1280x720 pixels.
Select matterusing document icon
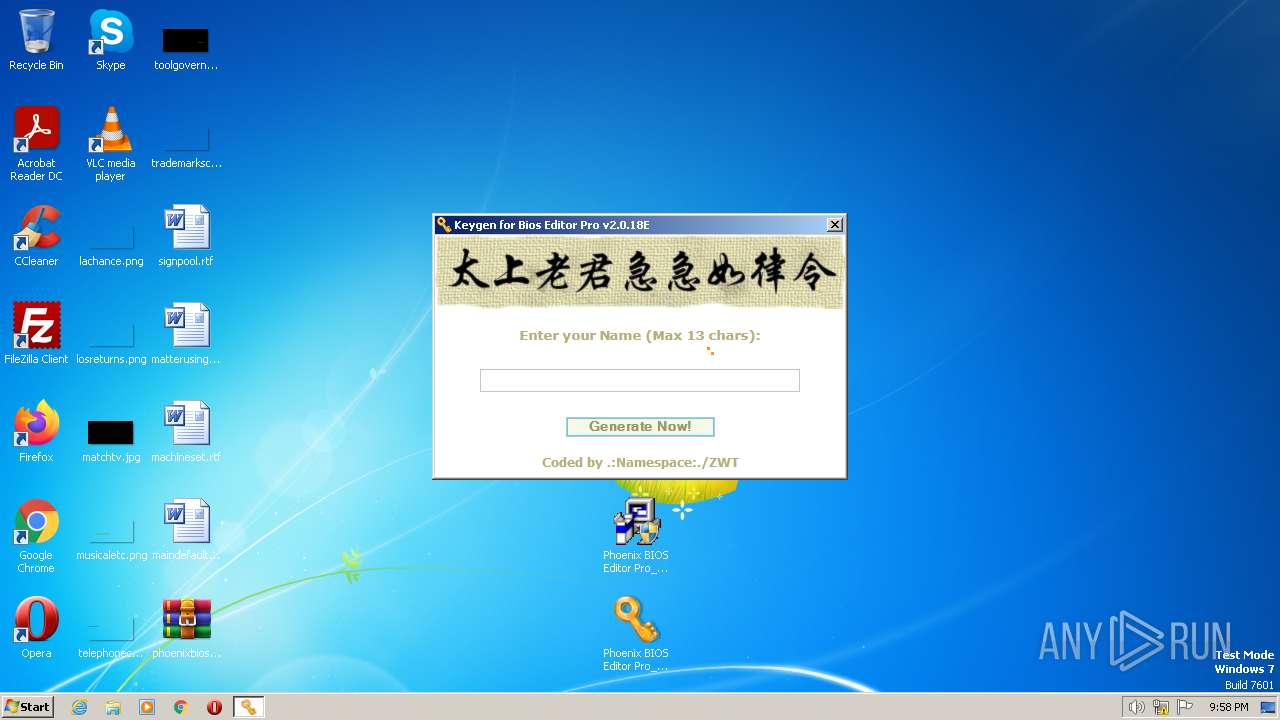click(x=186, y=334)
